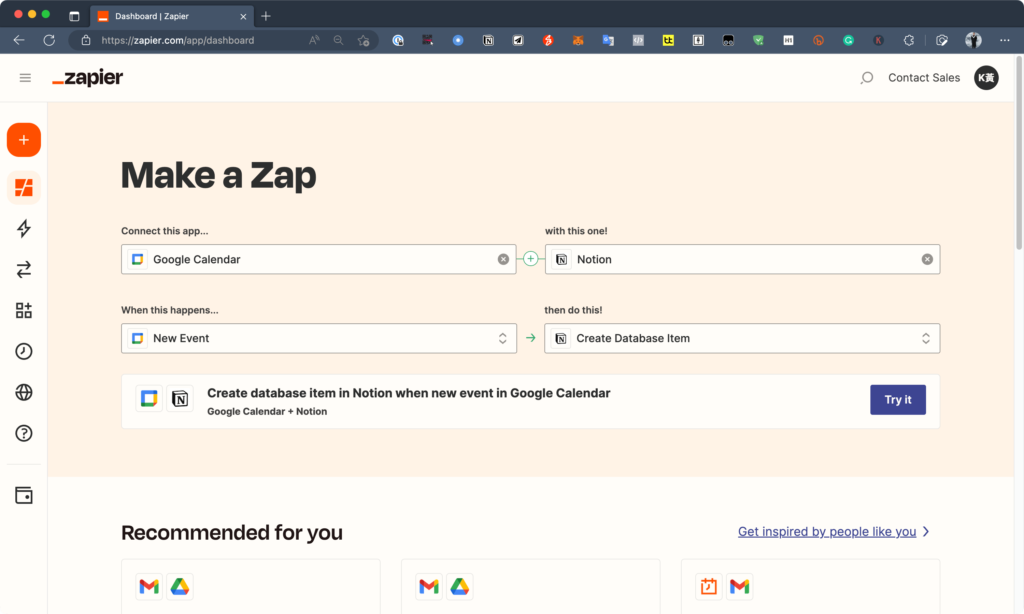Click the page vertical scrollbar

(x=1019, y=153)
